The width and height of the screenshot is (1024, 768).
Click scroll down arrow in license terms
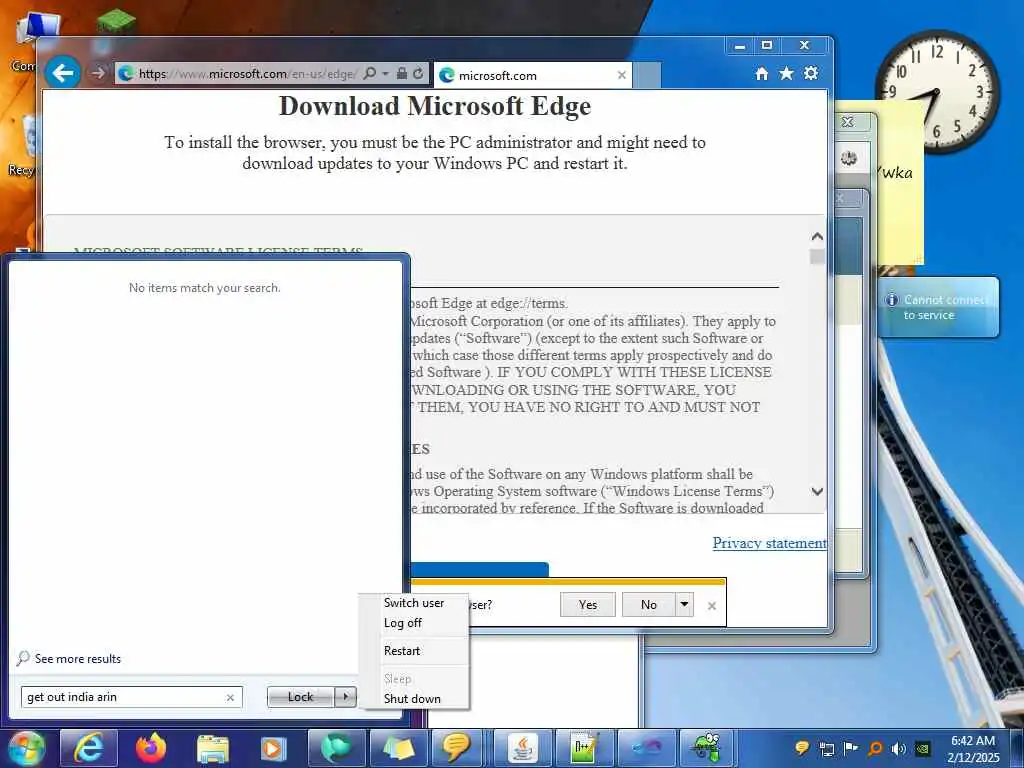pos(817,492)
